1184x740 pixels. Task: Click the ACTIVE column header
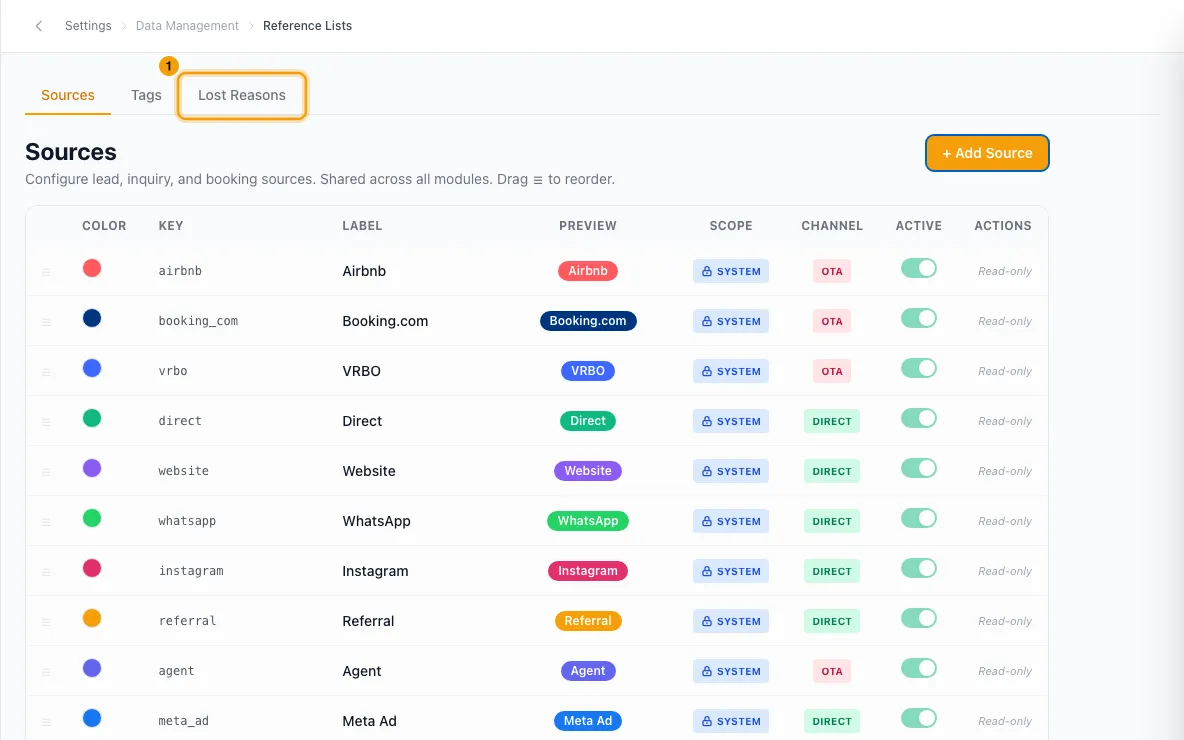click(x=918, y=226)
